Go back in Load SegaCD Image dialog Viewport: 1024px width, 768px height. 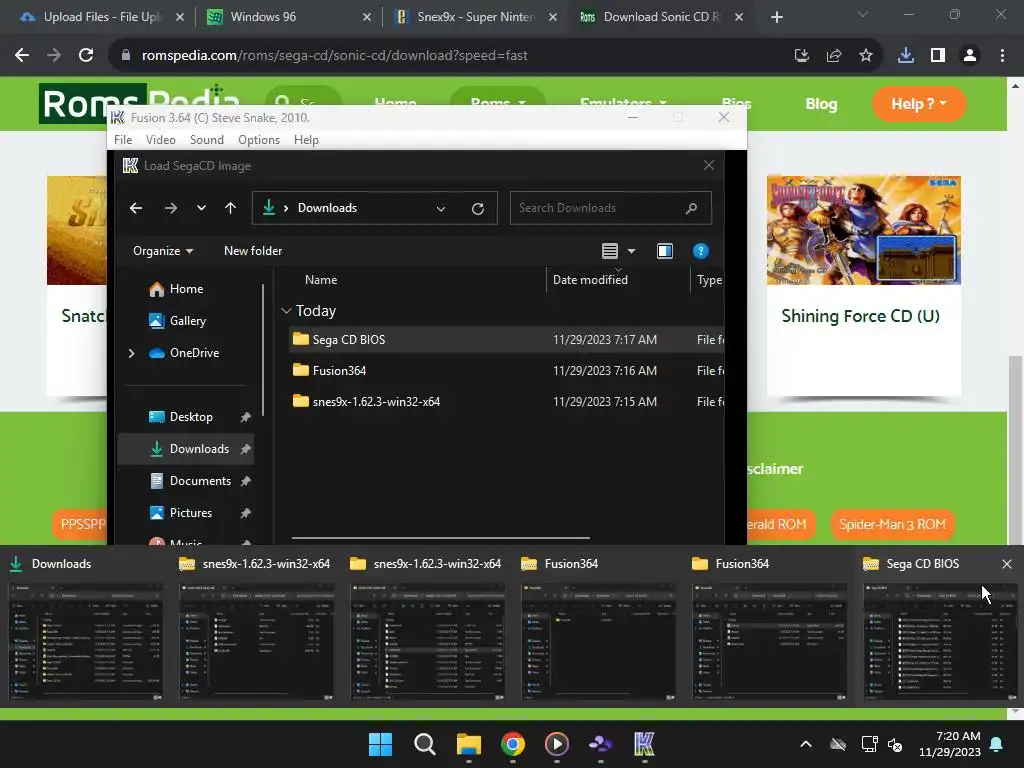click(x=136, y=208)
